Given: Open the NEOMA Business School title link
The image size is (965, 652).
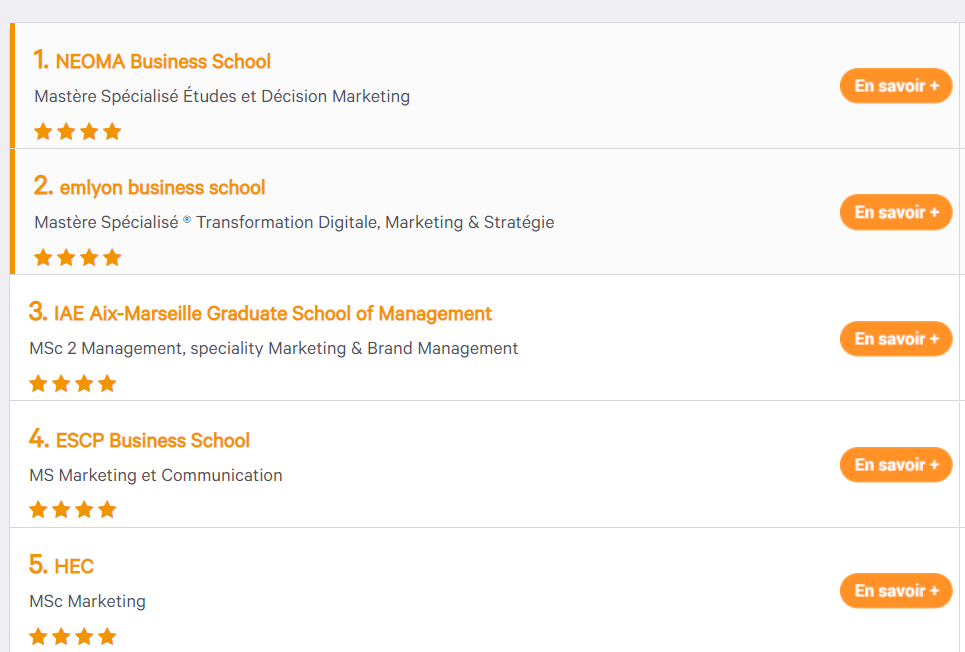Looking at the screenshot, I should pyautogui.click(x=163, y=62).
